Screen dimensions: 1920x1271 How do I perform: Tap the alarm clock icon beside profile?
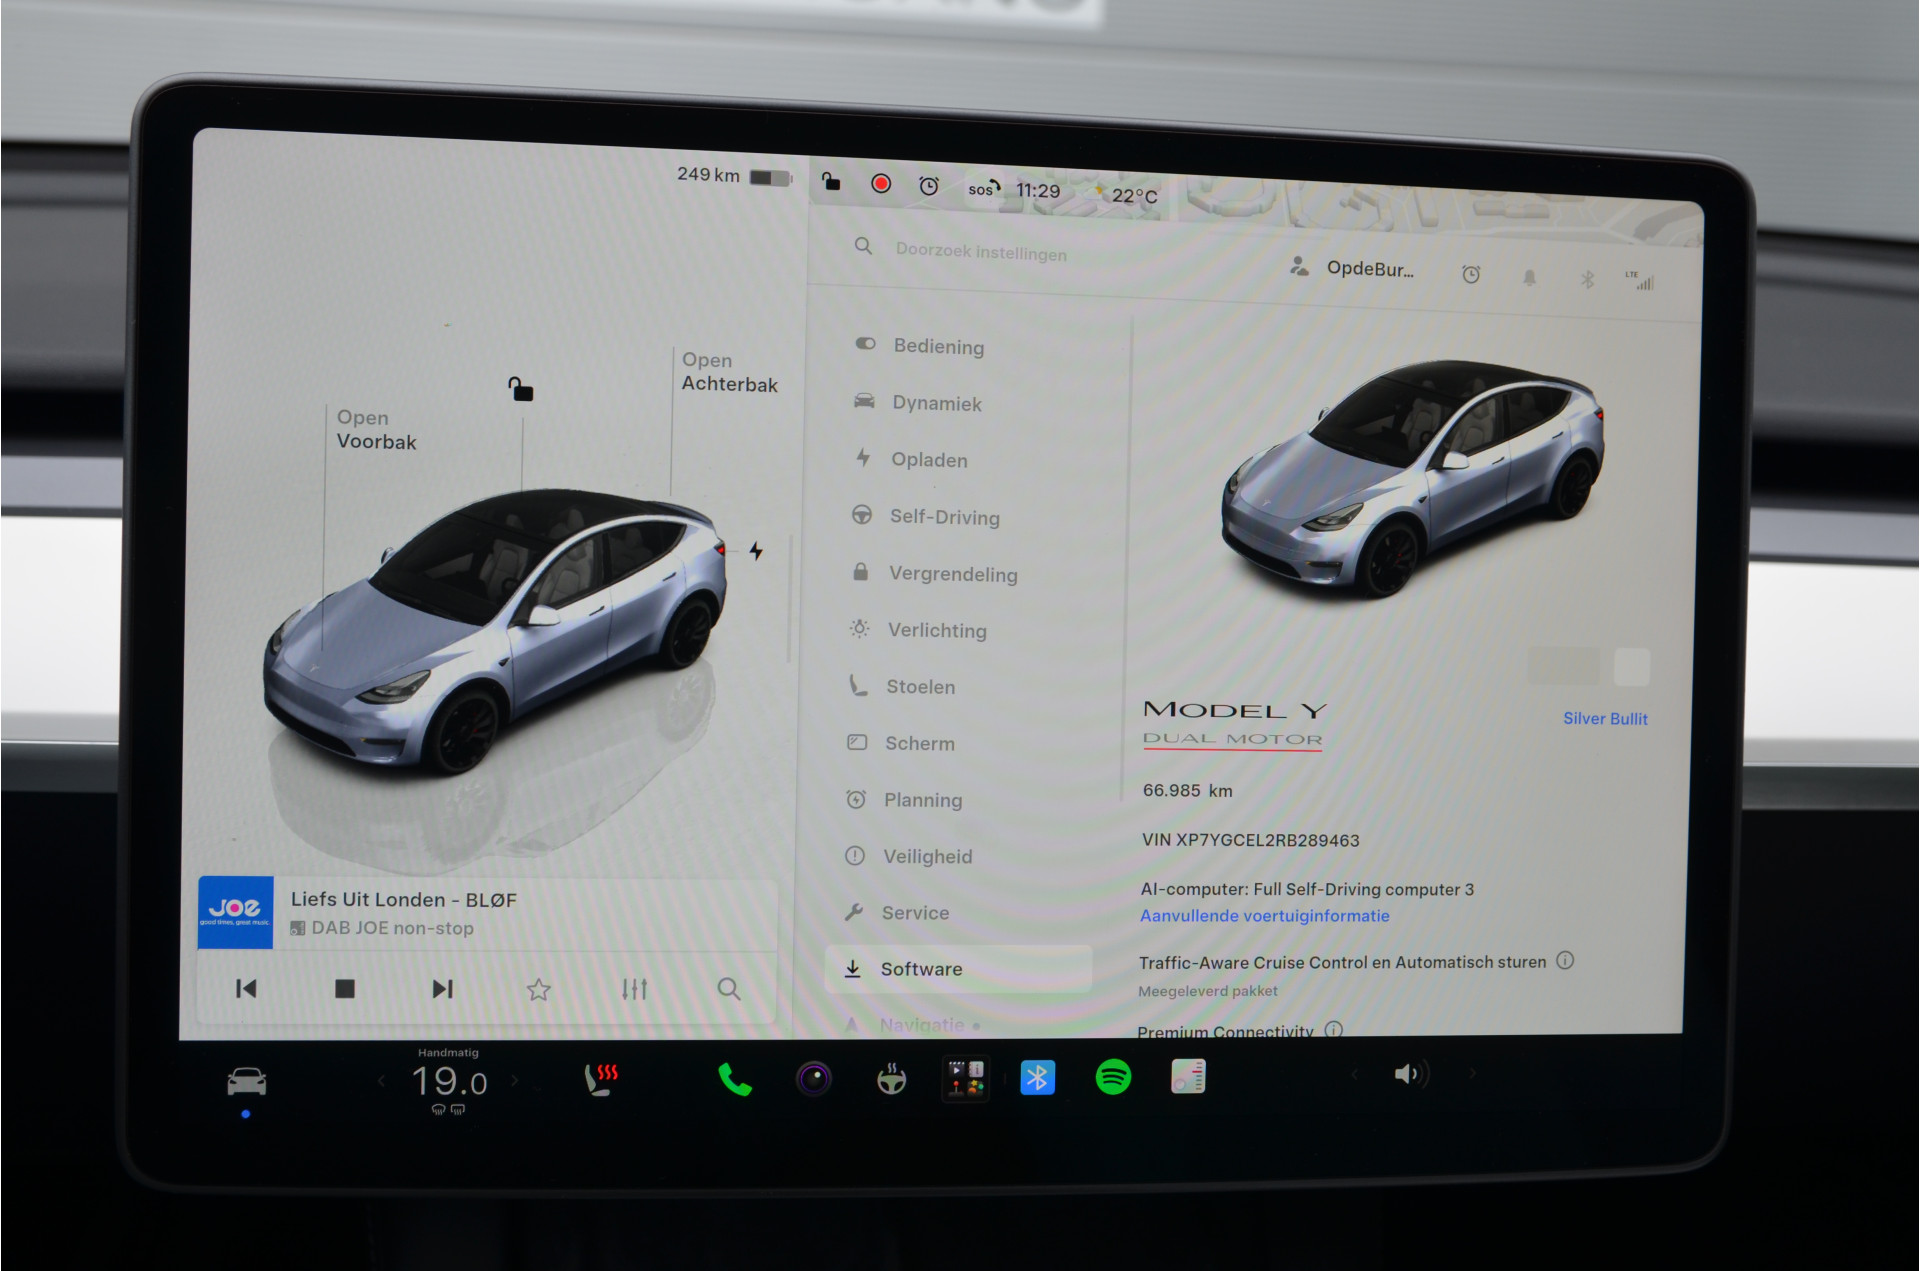pos(1471,274)
